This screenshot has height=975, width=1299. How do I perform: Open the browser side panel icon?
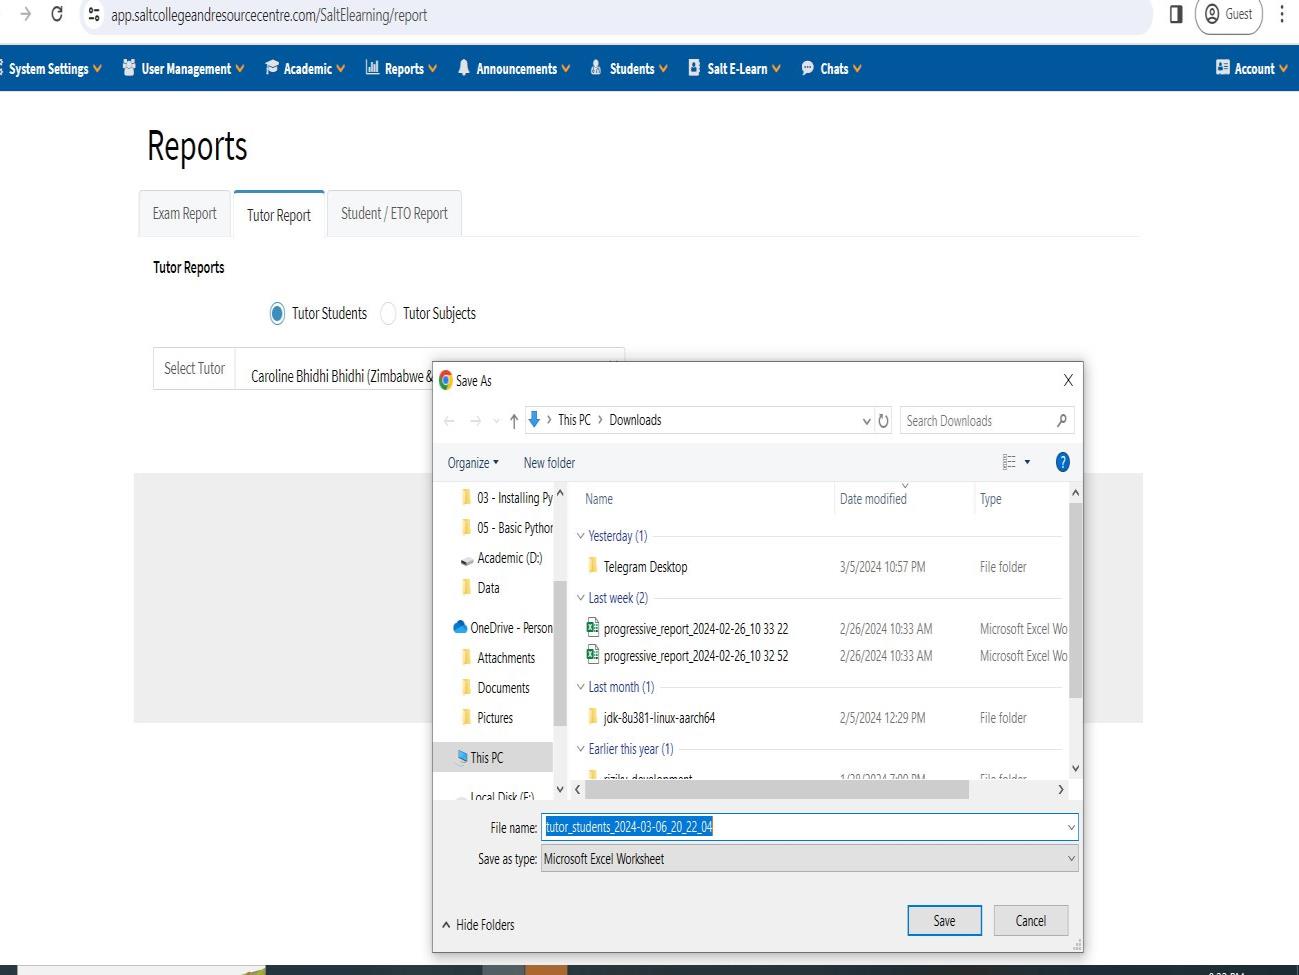(1176, 14)
